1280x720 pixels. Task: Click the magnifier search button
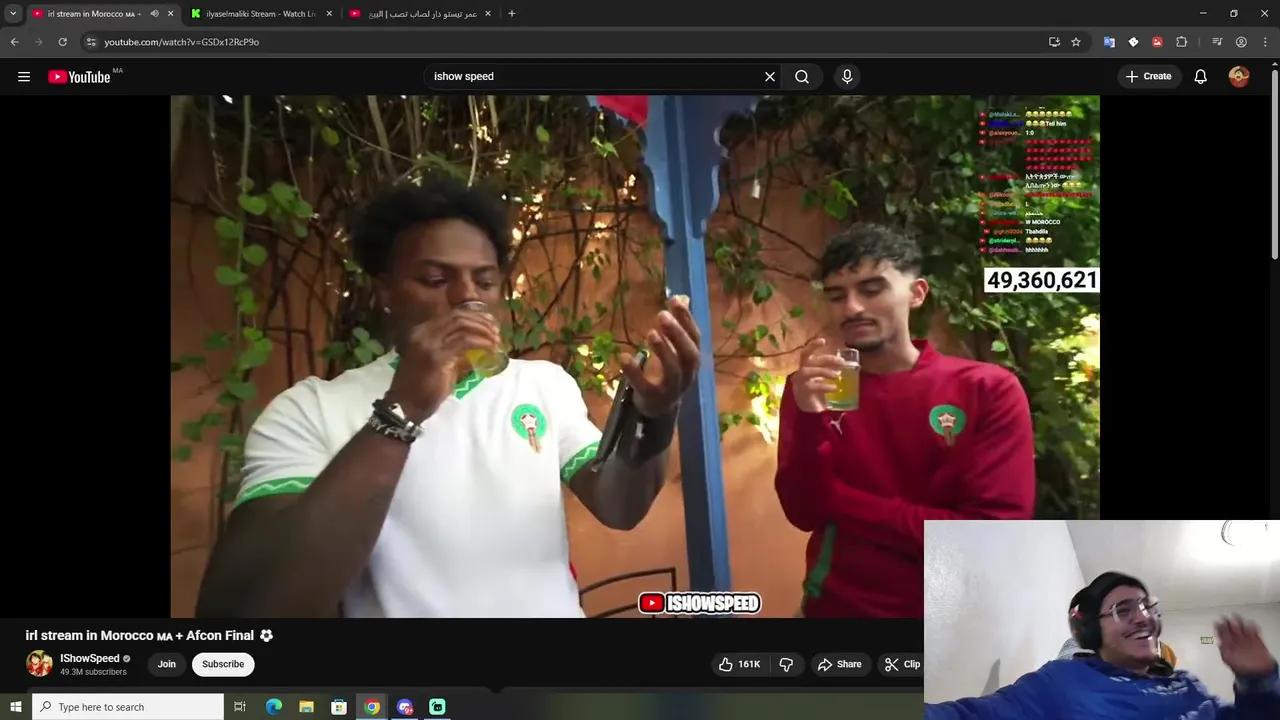click(802, 77)
